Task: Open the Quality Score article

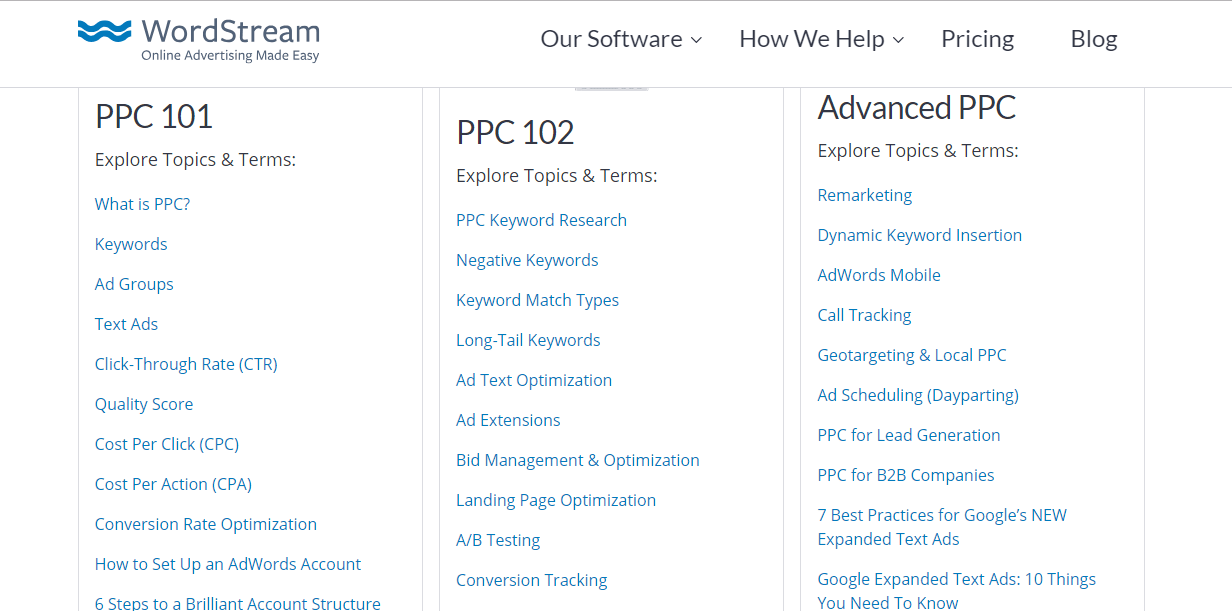Action: pos(143,403)
